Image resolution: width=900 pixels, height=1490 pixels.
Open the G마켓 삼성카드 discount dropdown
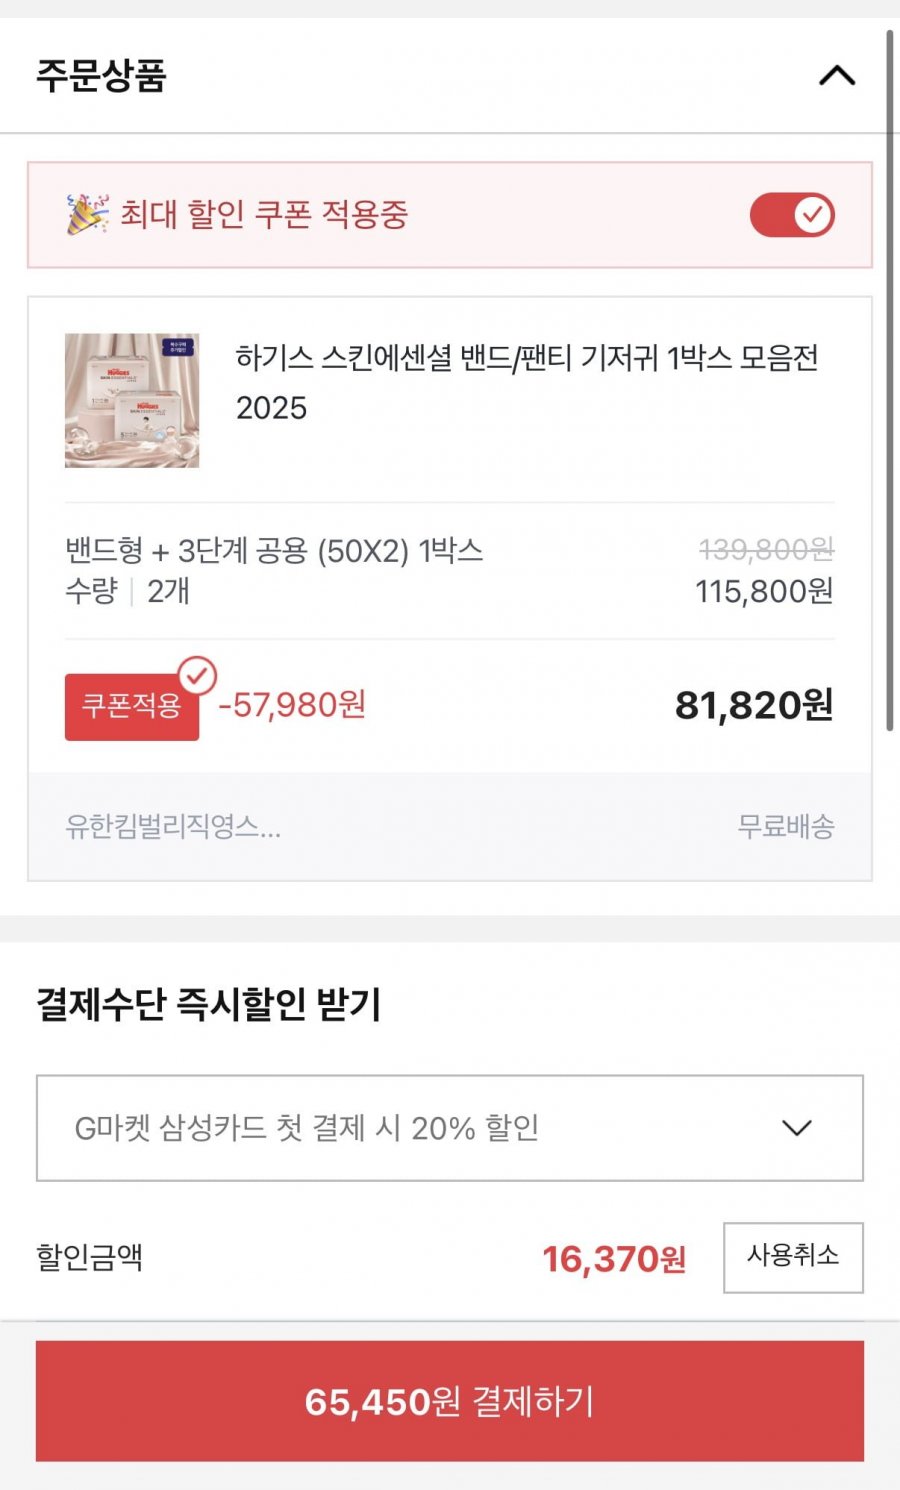[450, 1128]
